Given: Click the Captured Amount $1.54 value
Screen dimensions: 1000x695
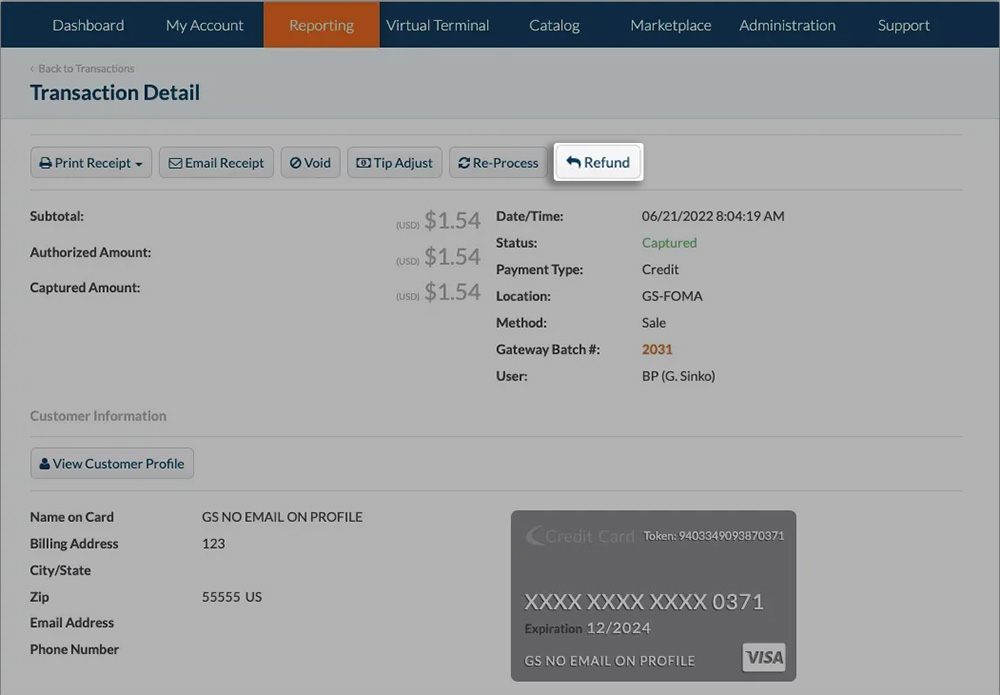Looking at the screenshot, I should point(452,292).
